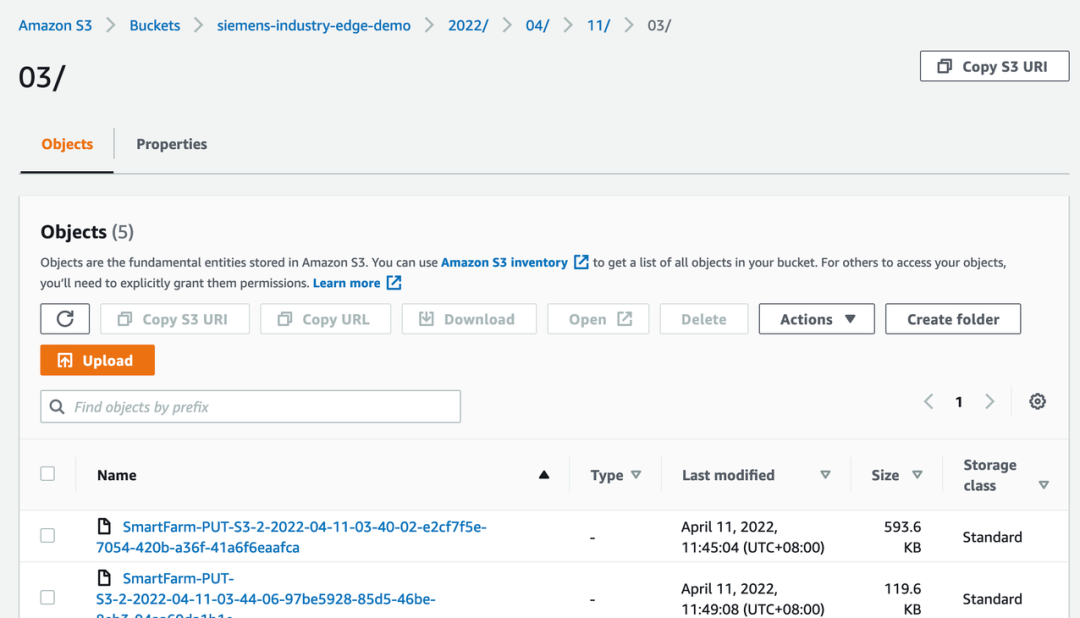
Task: Click Standard storage class for 119.6 KB row
Action: tap(993, 599)
